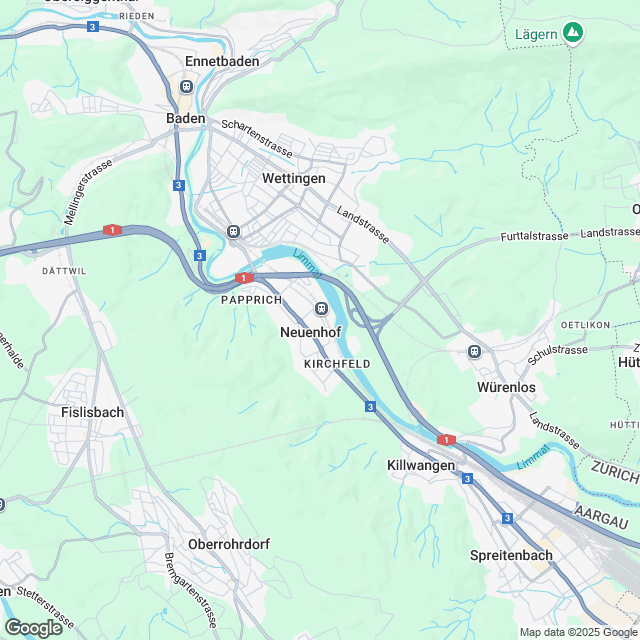Select the Würenlos train station icon
The image size is (640, 640).
click(474, 351)
